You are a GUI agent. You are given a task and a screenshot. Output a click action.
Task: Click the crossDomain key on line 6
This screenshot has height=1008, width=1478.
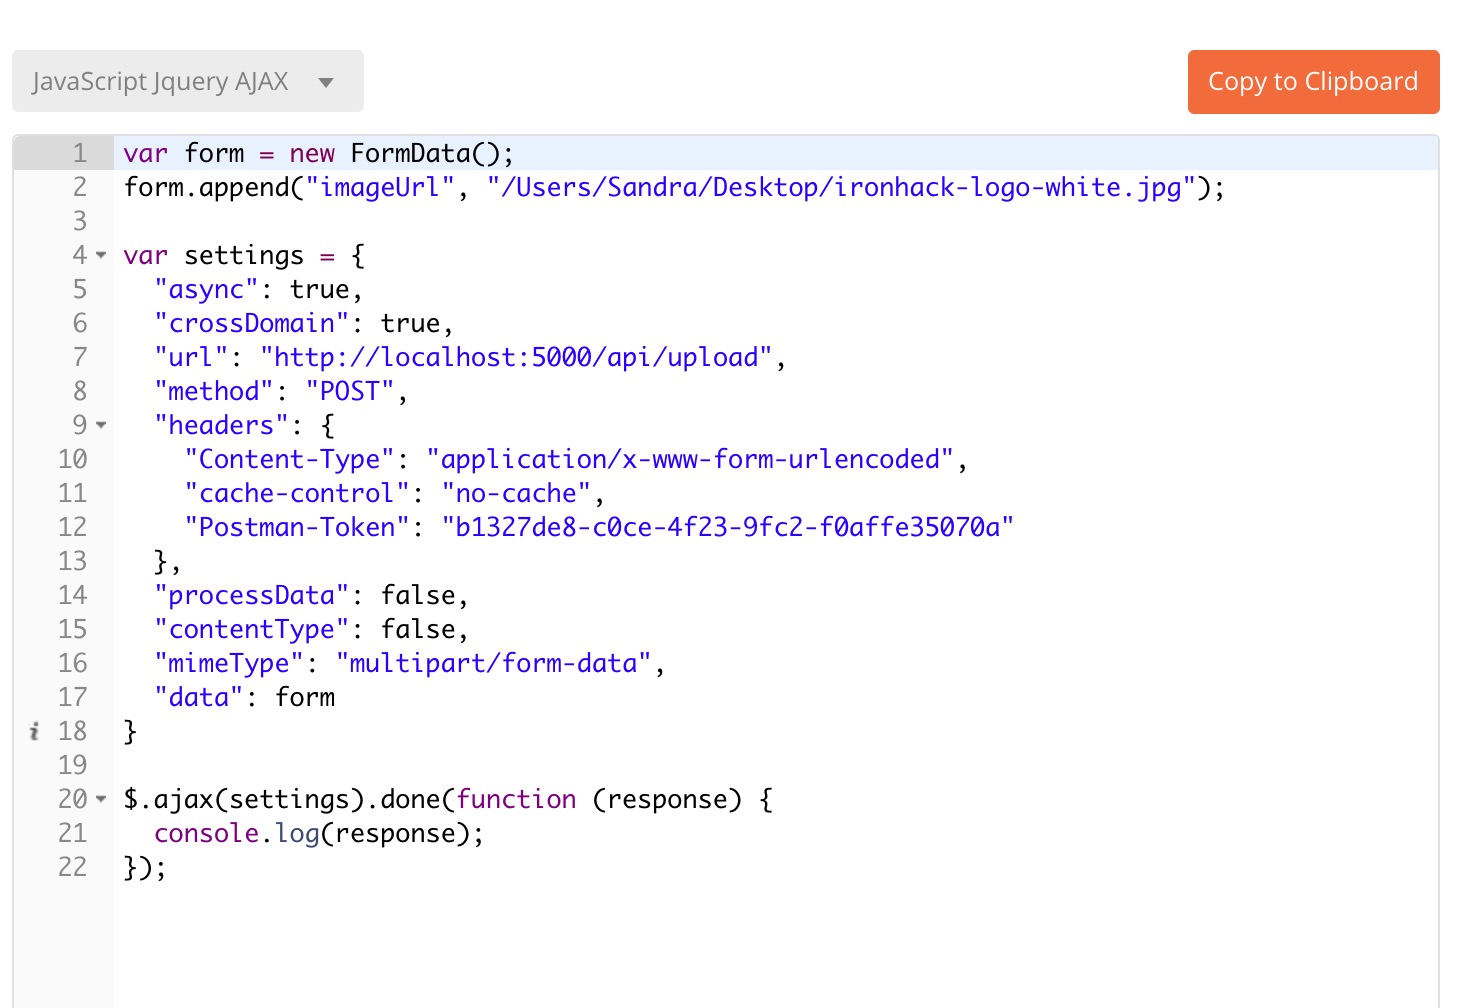click(x=251, y=324)
